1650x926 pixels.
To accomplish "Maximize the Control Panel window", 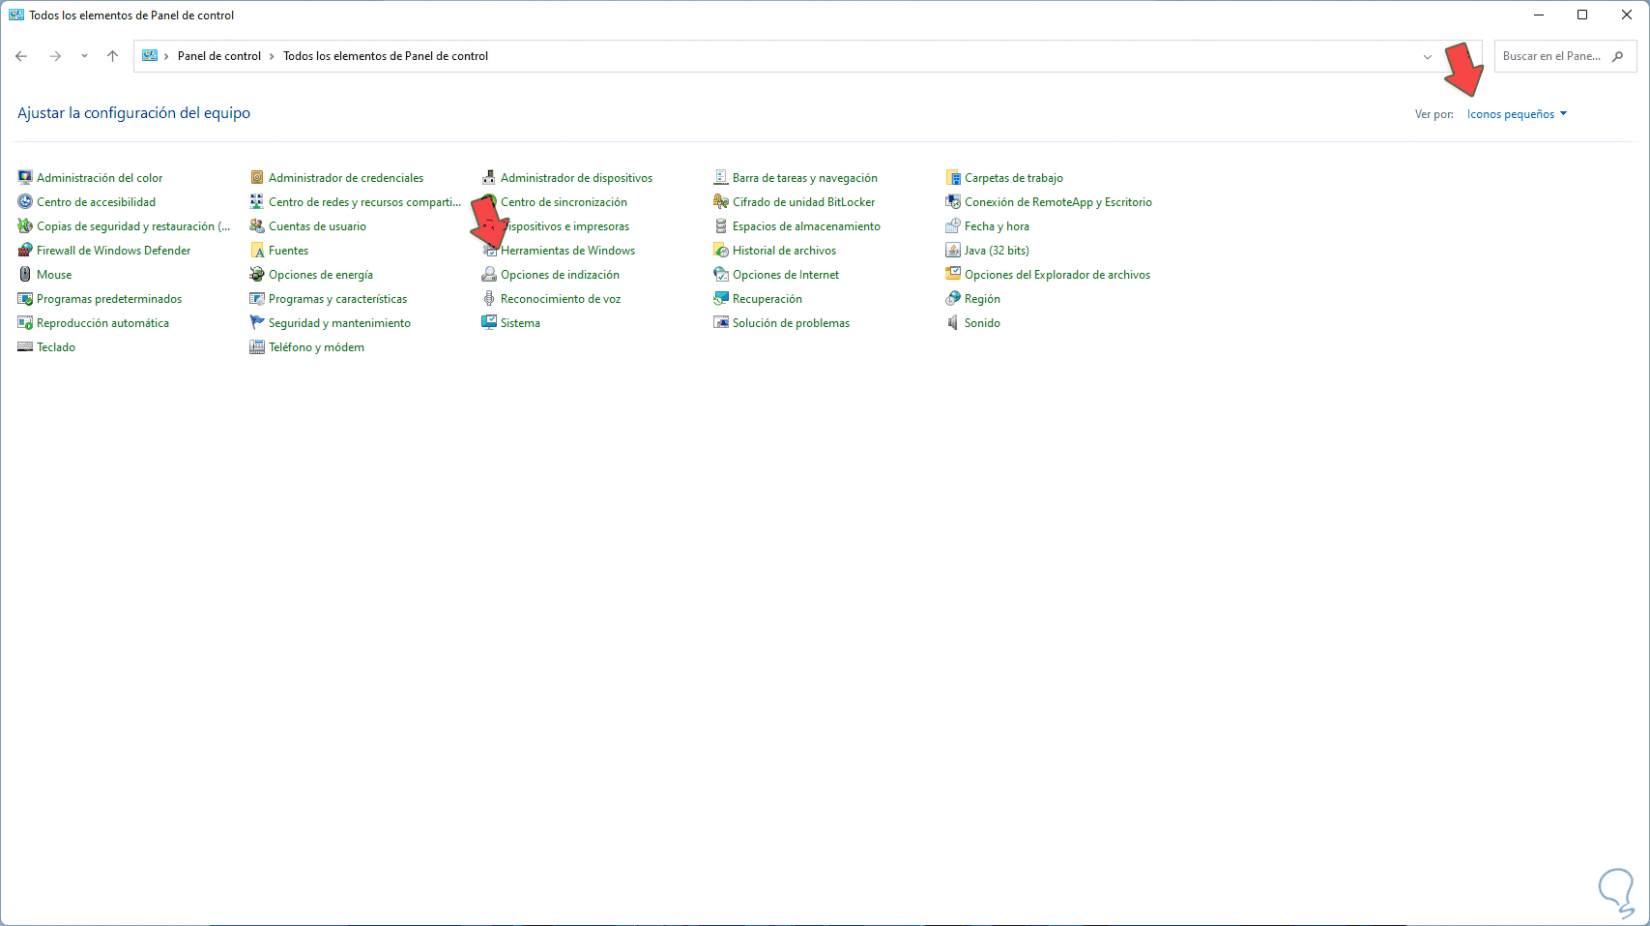I will pos(1582,15).
